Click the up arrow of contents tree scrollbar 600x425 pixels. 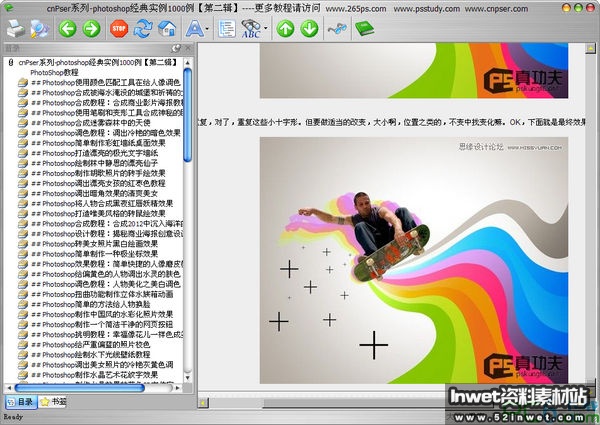click(188, 62)
